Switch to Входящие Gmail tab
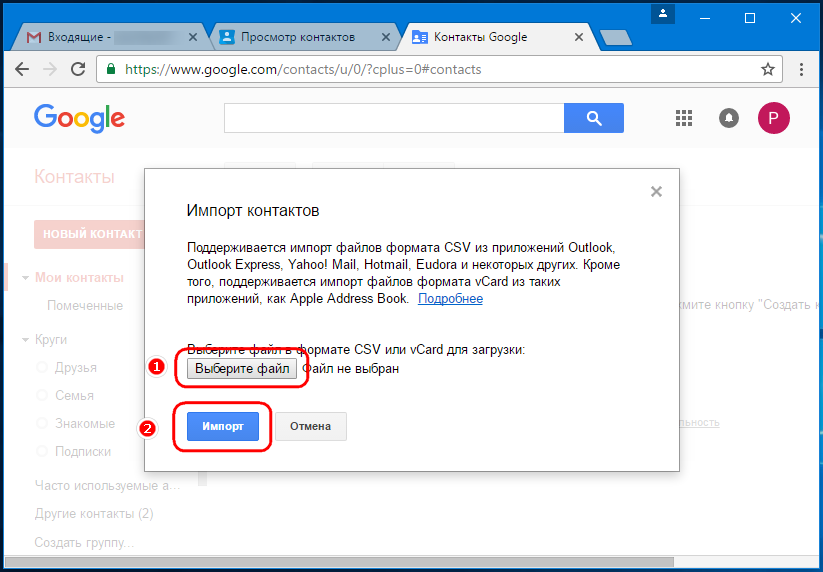This screenshot has width=823, height=572. click(x=108, y=37)
